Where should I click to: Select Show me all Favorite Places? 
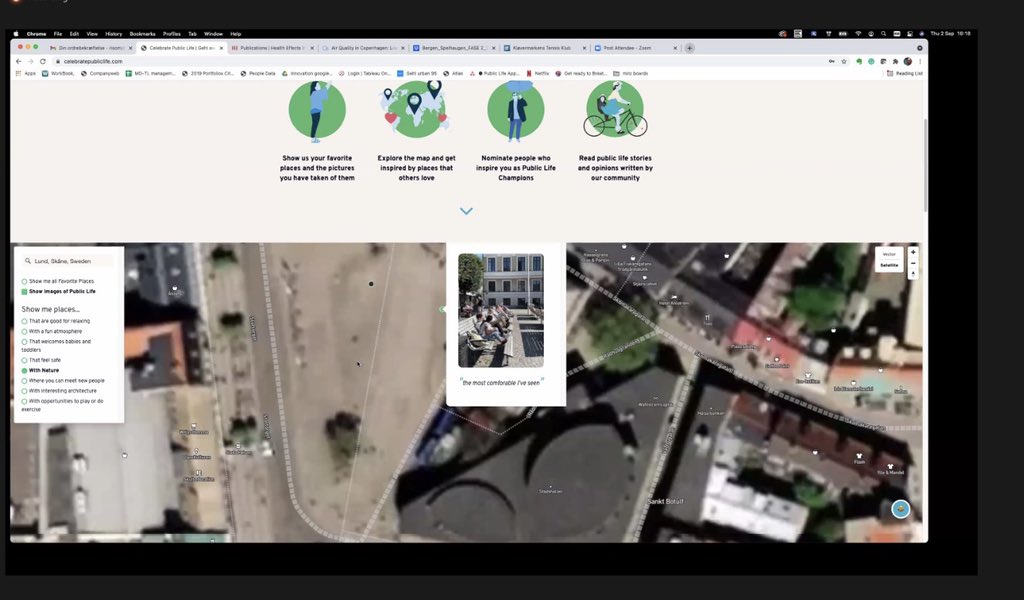[58, 281]
